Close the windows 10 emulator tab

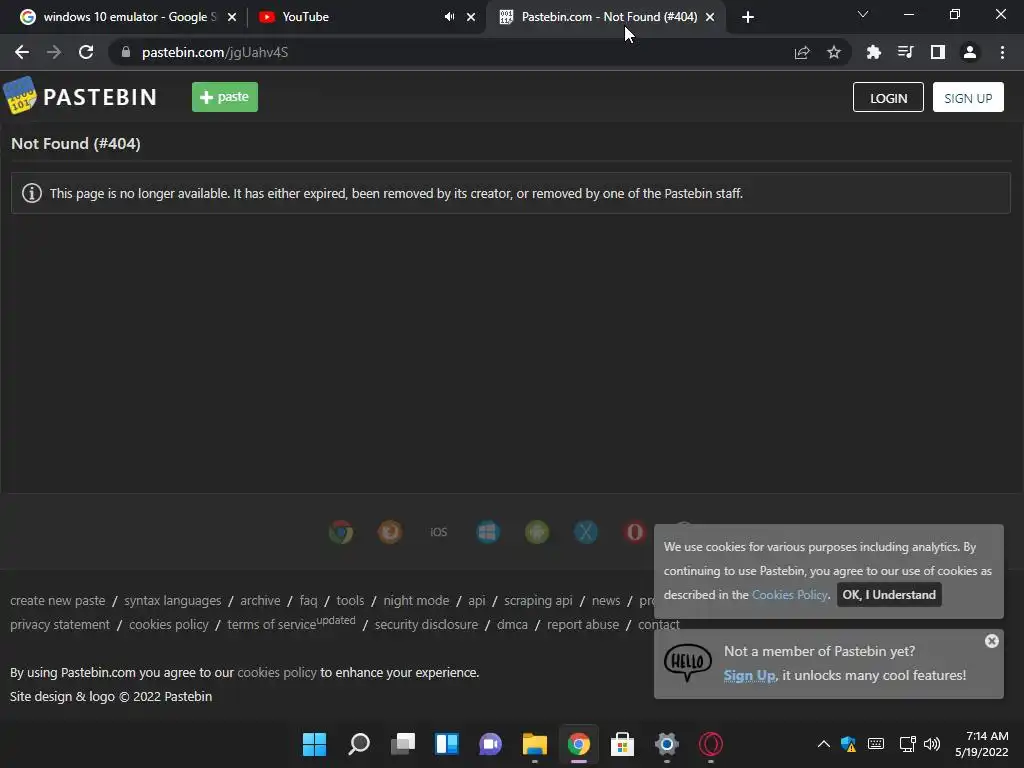[x=232, y=17]
